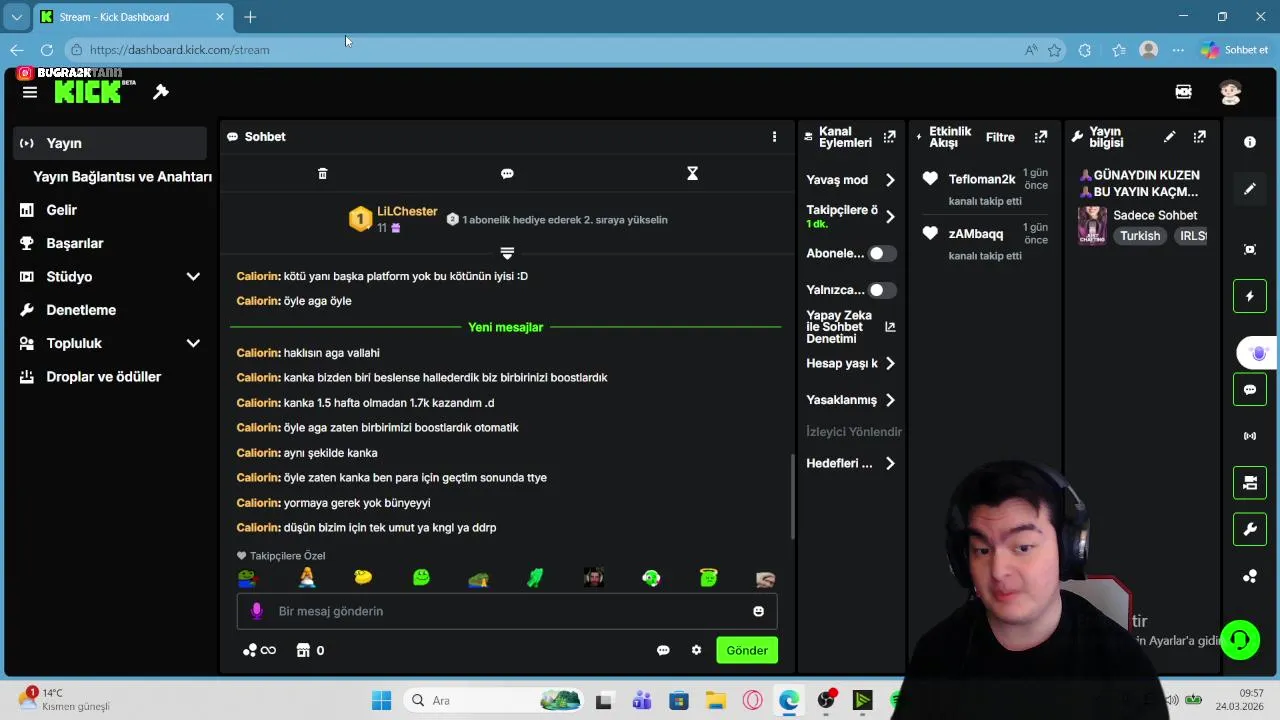The height and width of the screenshot is (720, 1280).
Task: Click zAMbaqq in activity feed
Action: click(x=976, y=234)
